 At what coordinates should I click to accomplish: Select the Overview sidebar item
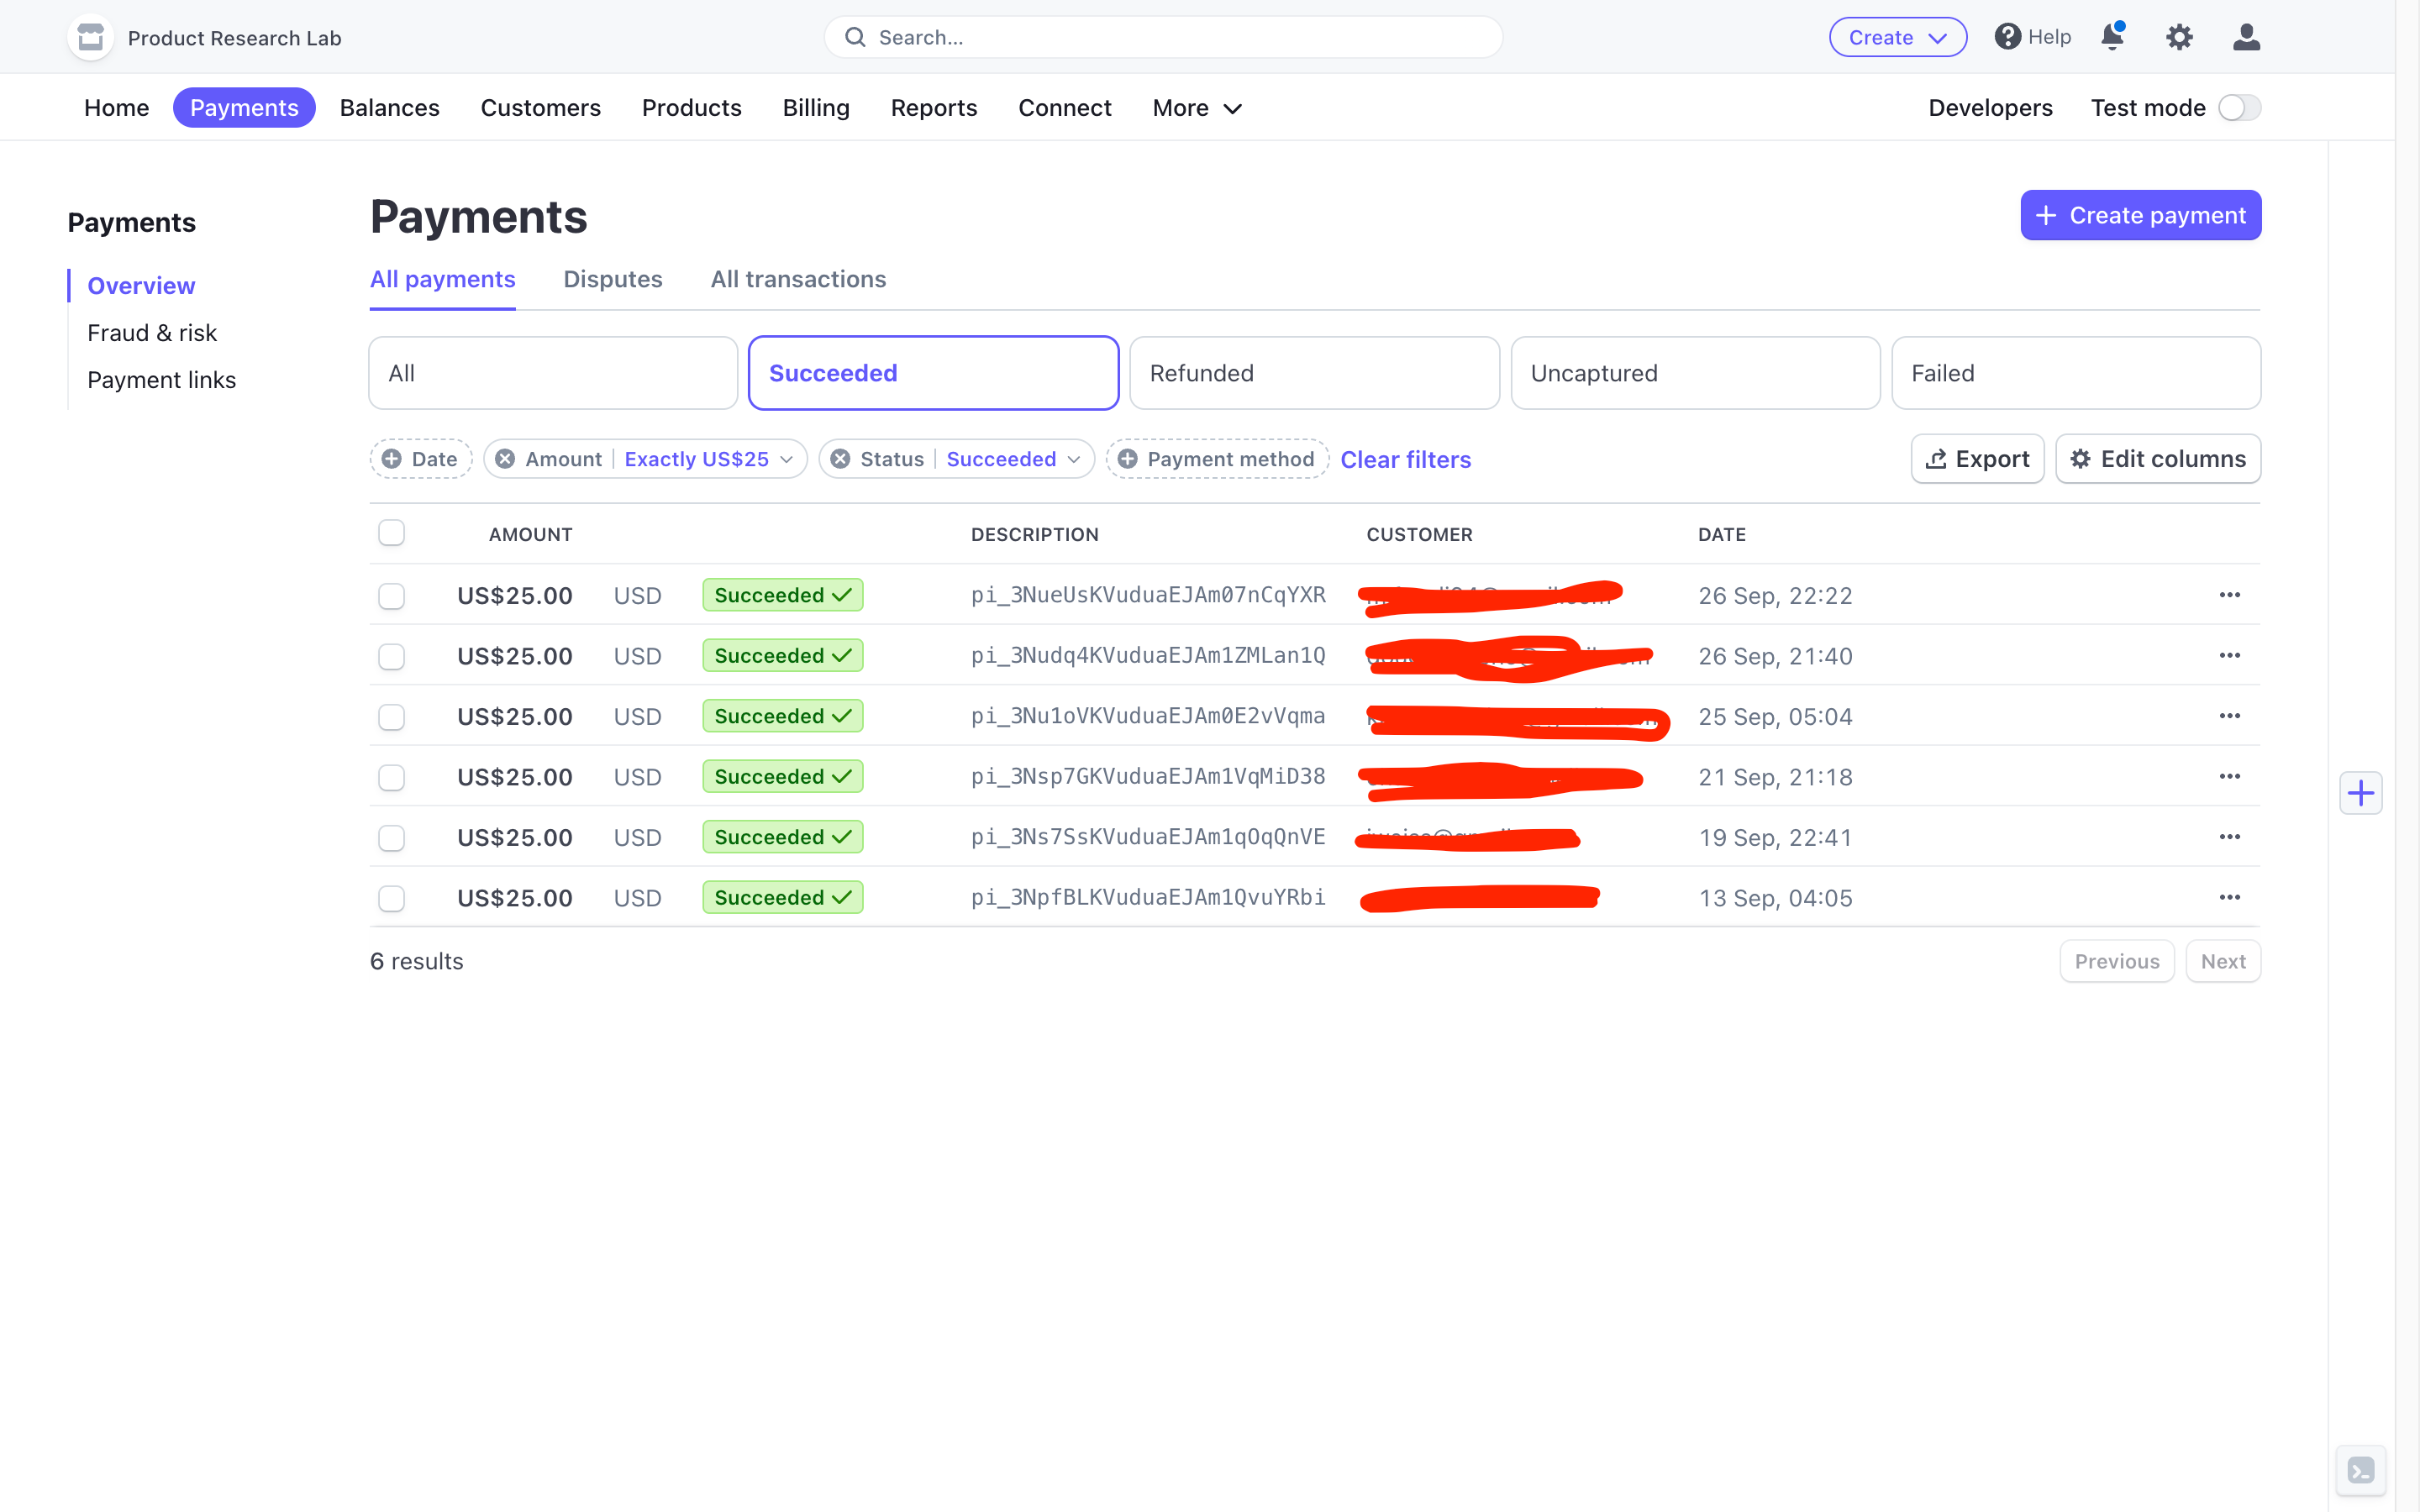point(141,286)
